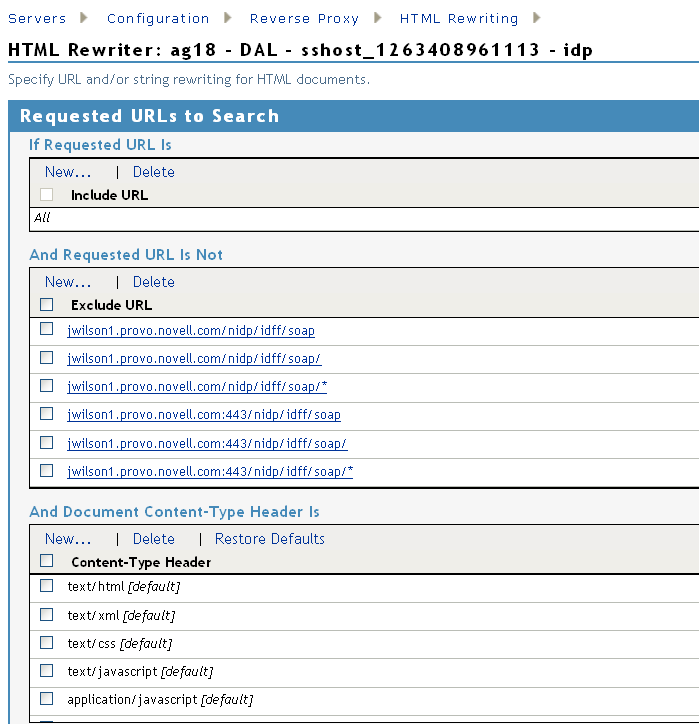Select the 'text/html [default]' row text

point(124,587)
